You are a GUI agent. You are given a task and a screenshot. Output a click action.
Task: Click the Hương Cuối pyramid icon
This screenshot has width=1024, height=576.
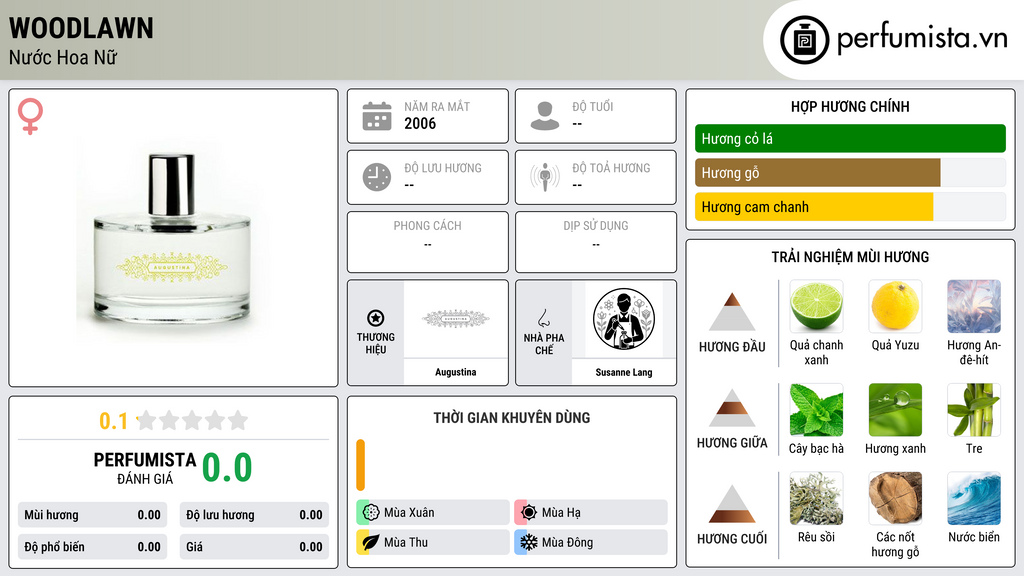[x=732, y=504]
